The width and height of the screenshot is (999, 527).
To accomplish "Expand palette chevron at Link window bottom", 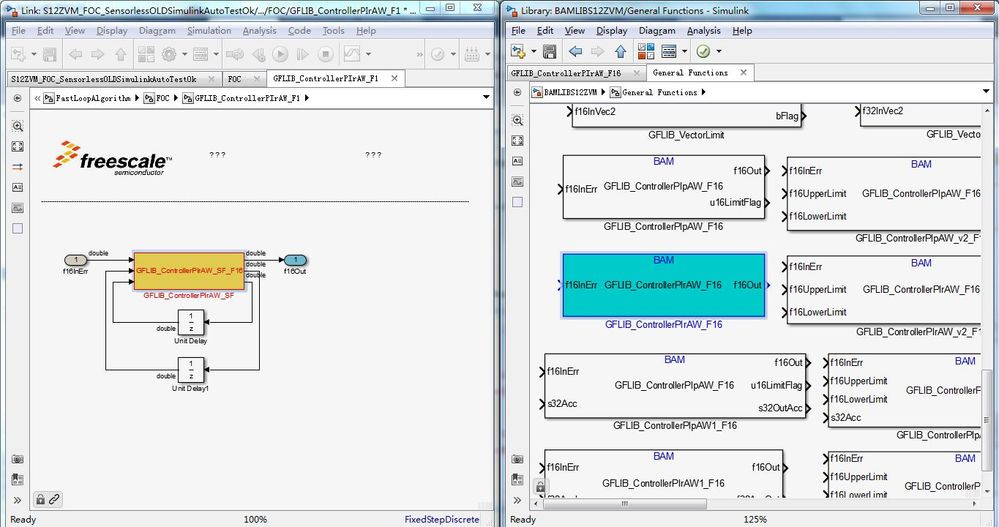I will (17, 500).
